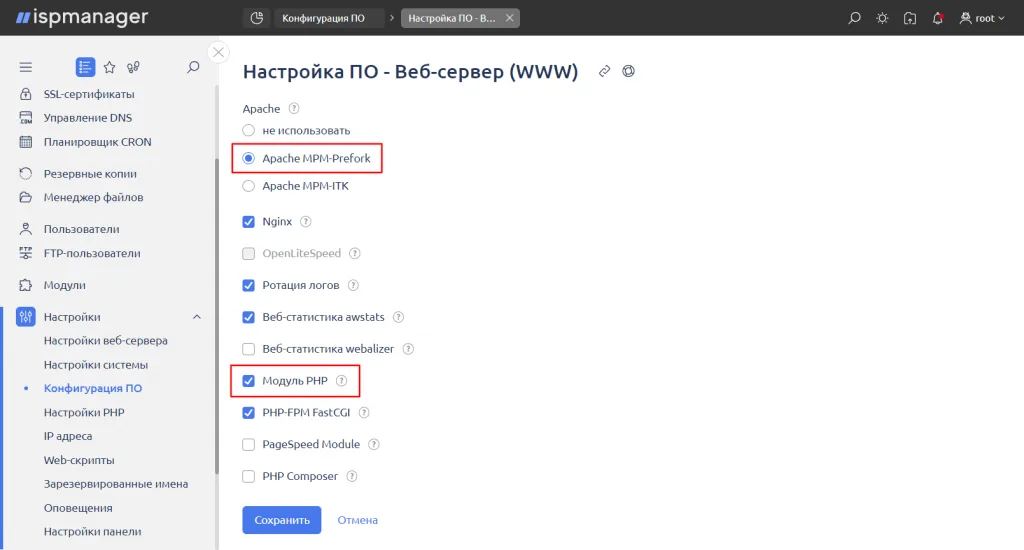Screen dimensions: 1024x550
Task: Collapse sidebar with hamburger icon
Action: 25,67
